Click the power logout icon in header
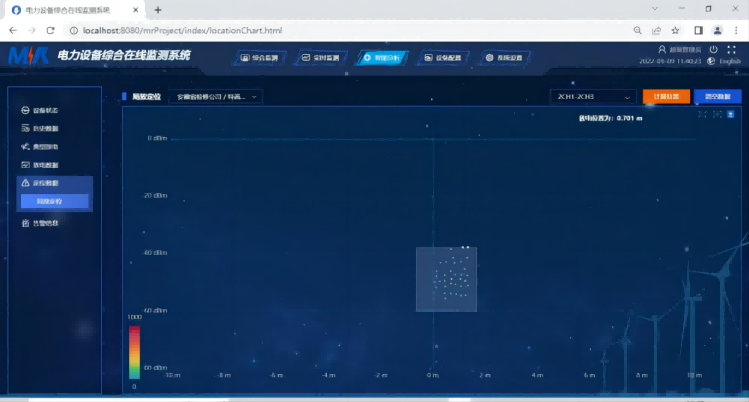 coord(713,49)
